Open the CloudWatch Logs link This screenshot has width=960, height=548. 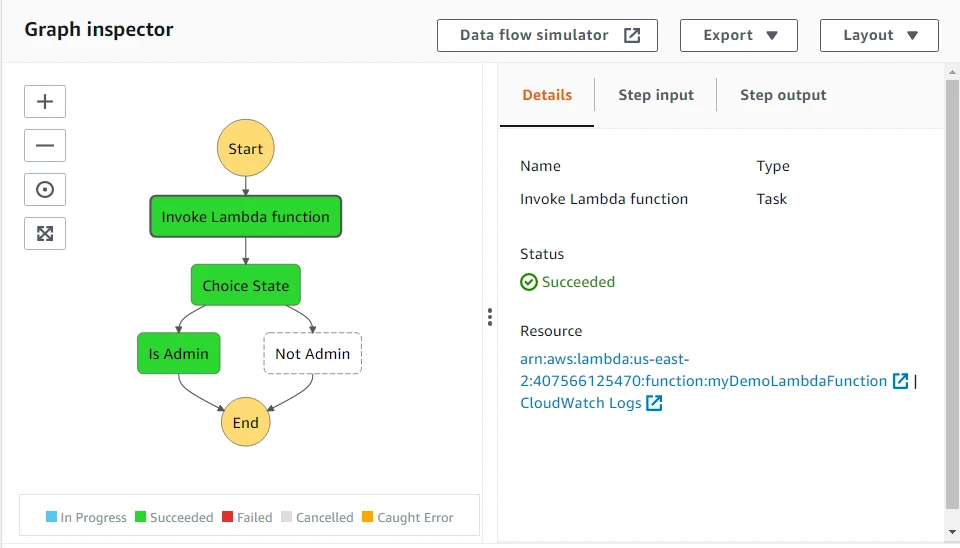tap(580, 403)
